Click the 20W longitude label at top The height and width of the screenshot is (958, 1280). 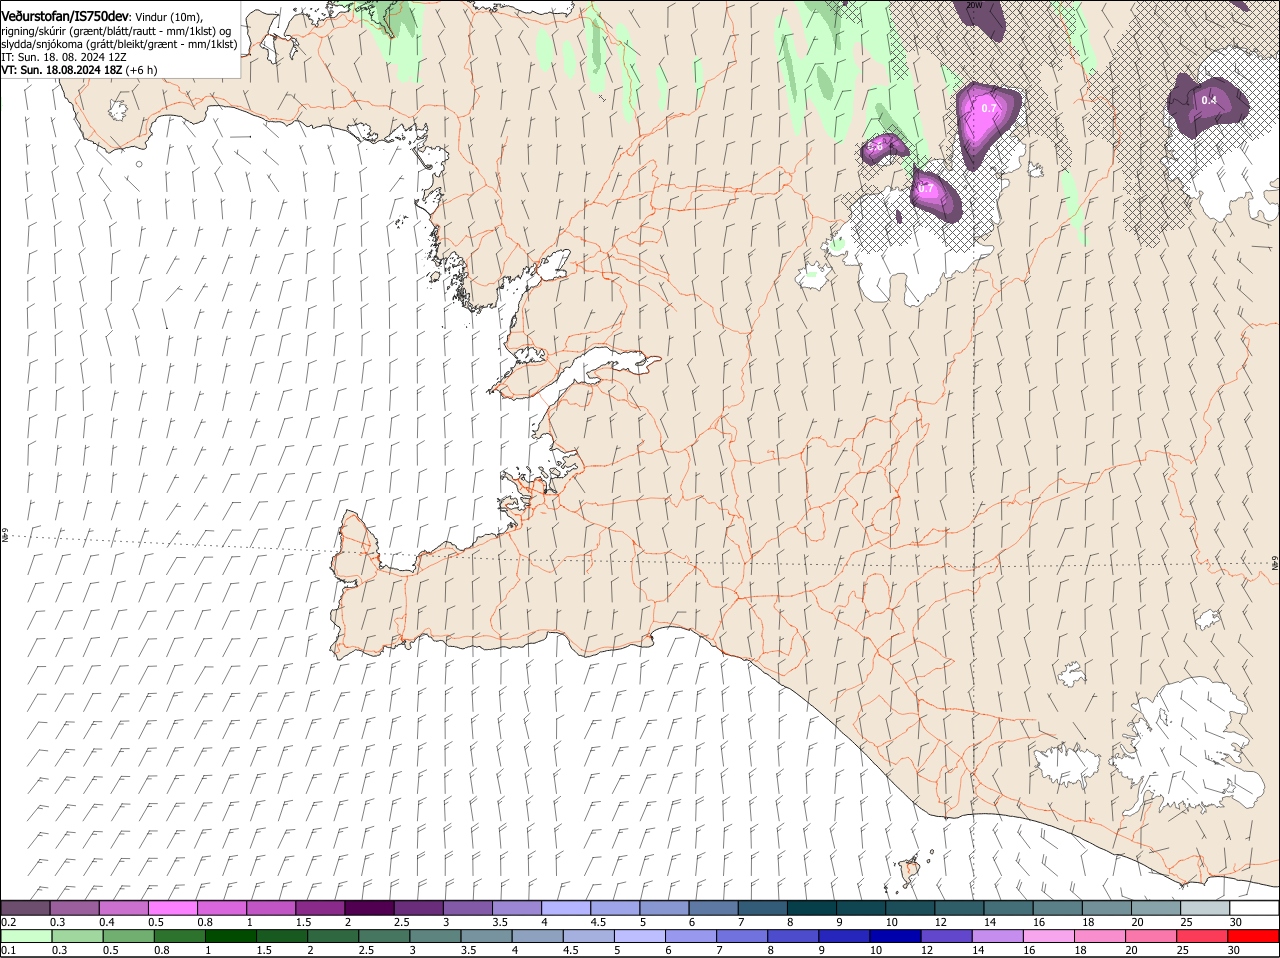coord(974,5)
